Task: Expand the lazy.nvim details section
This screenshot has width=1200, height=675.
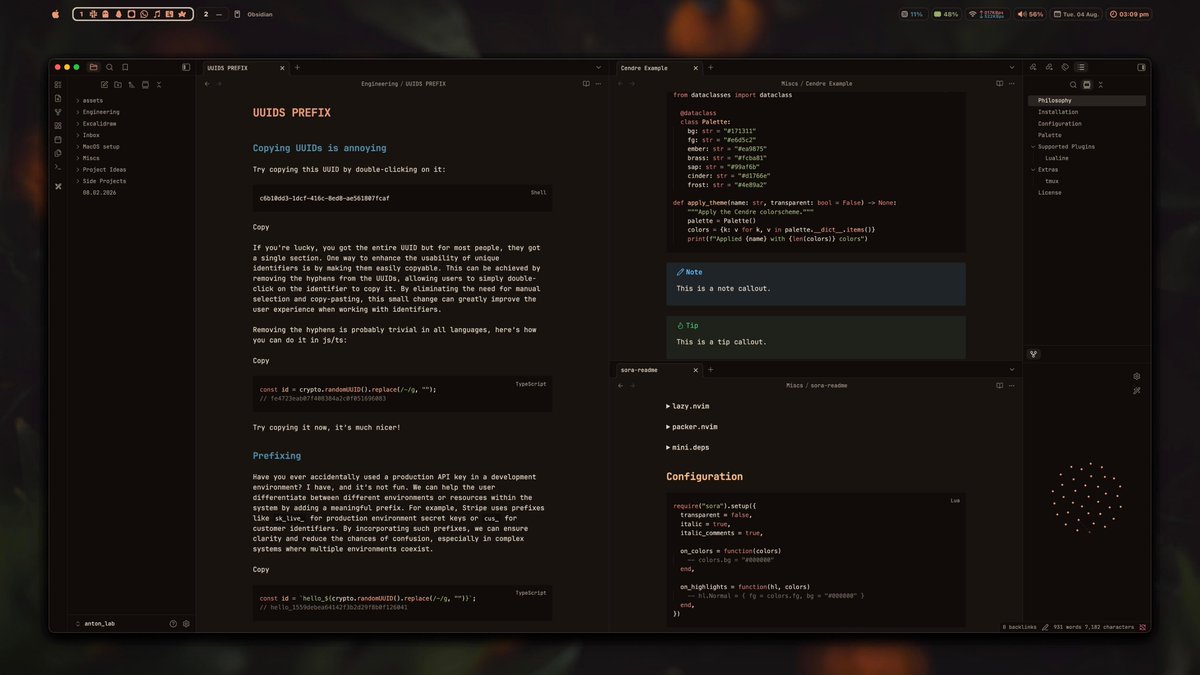Action: (x=686, y=407)
